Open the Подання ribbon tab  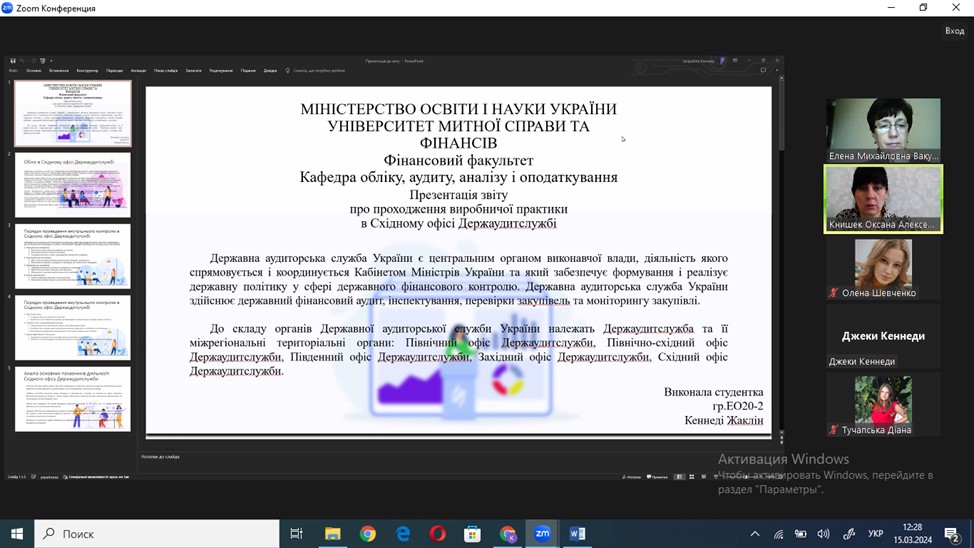(x=248, y=71)
